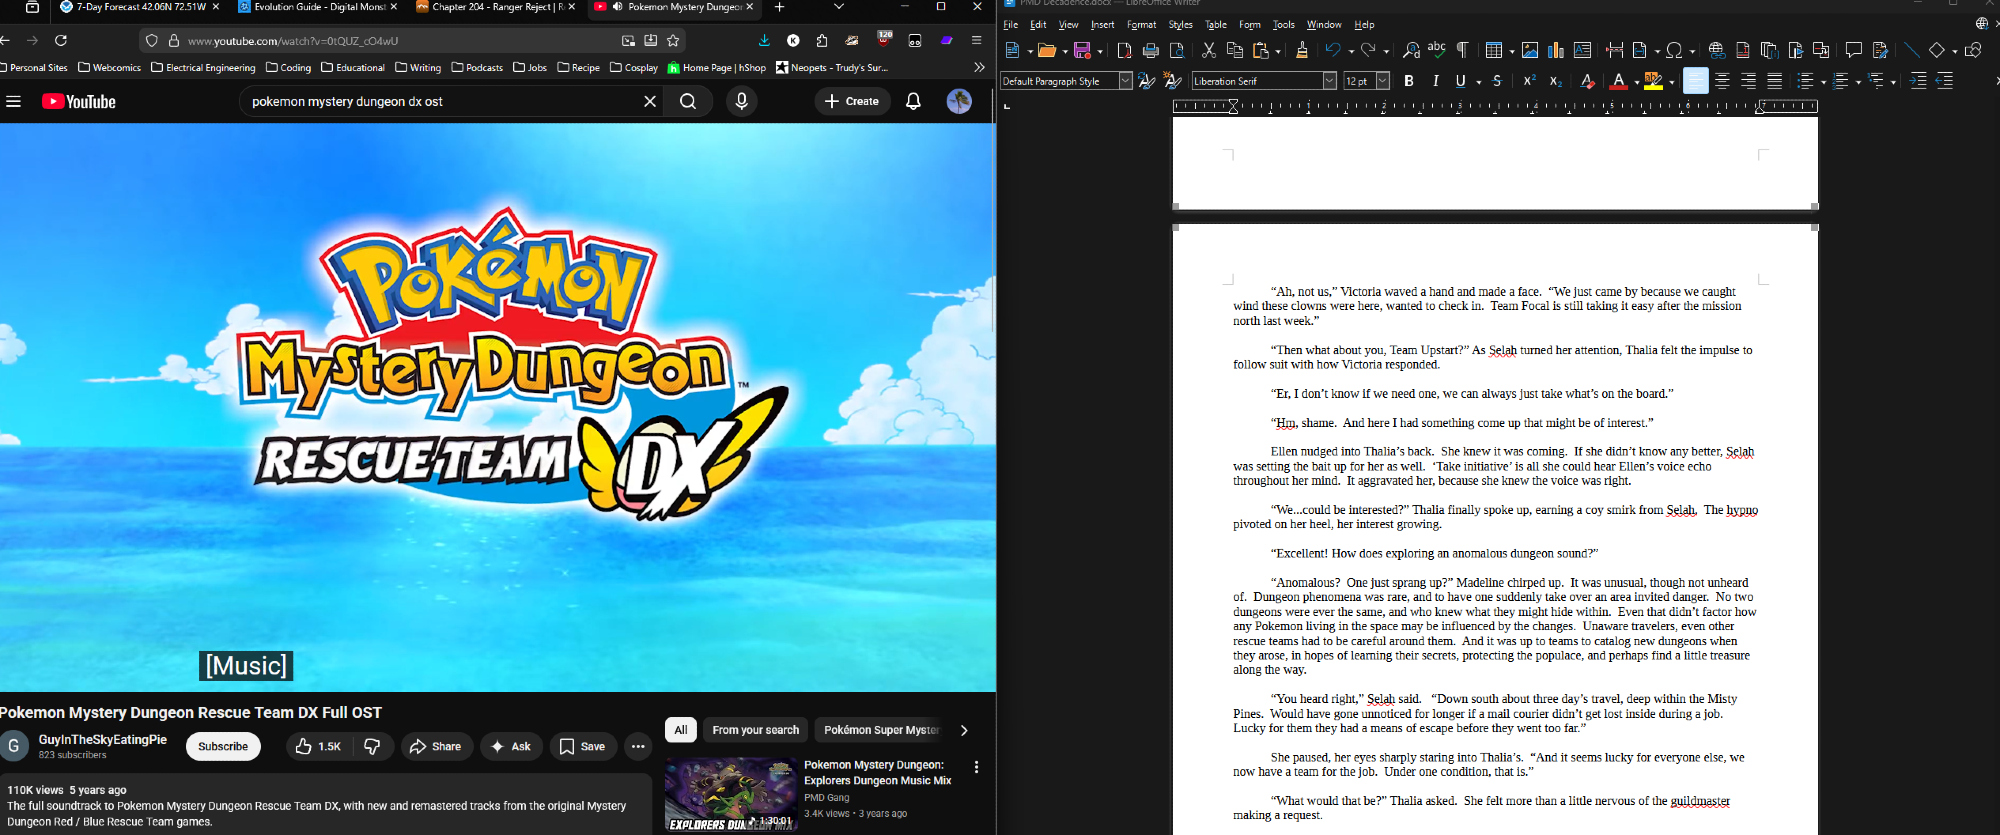
Task: Open the 12 pt font size dropdown
Action: coord(1383,81)
